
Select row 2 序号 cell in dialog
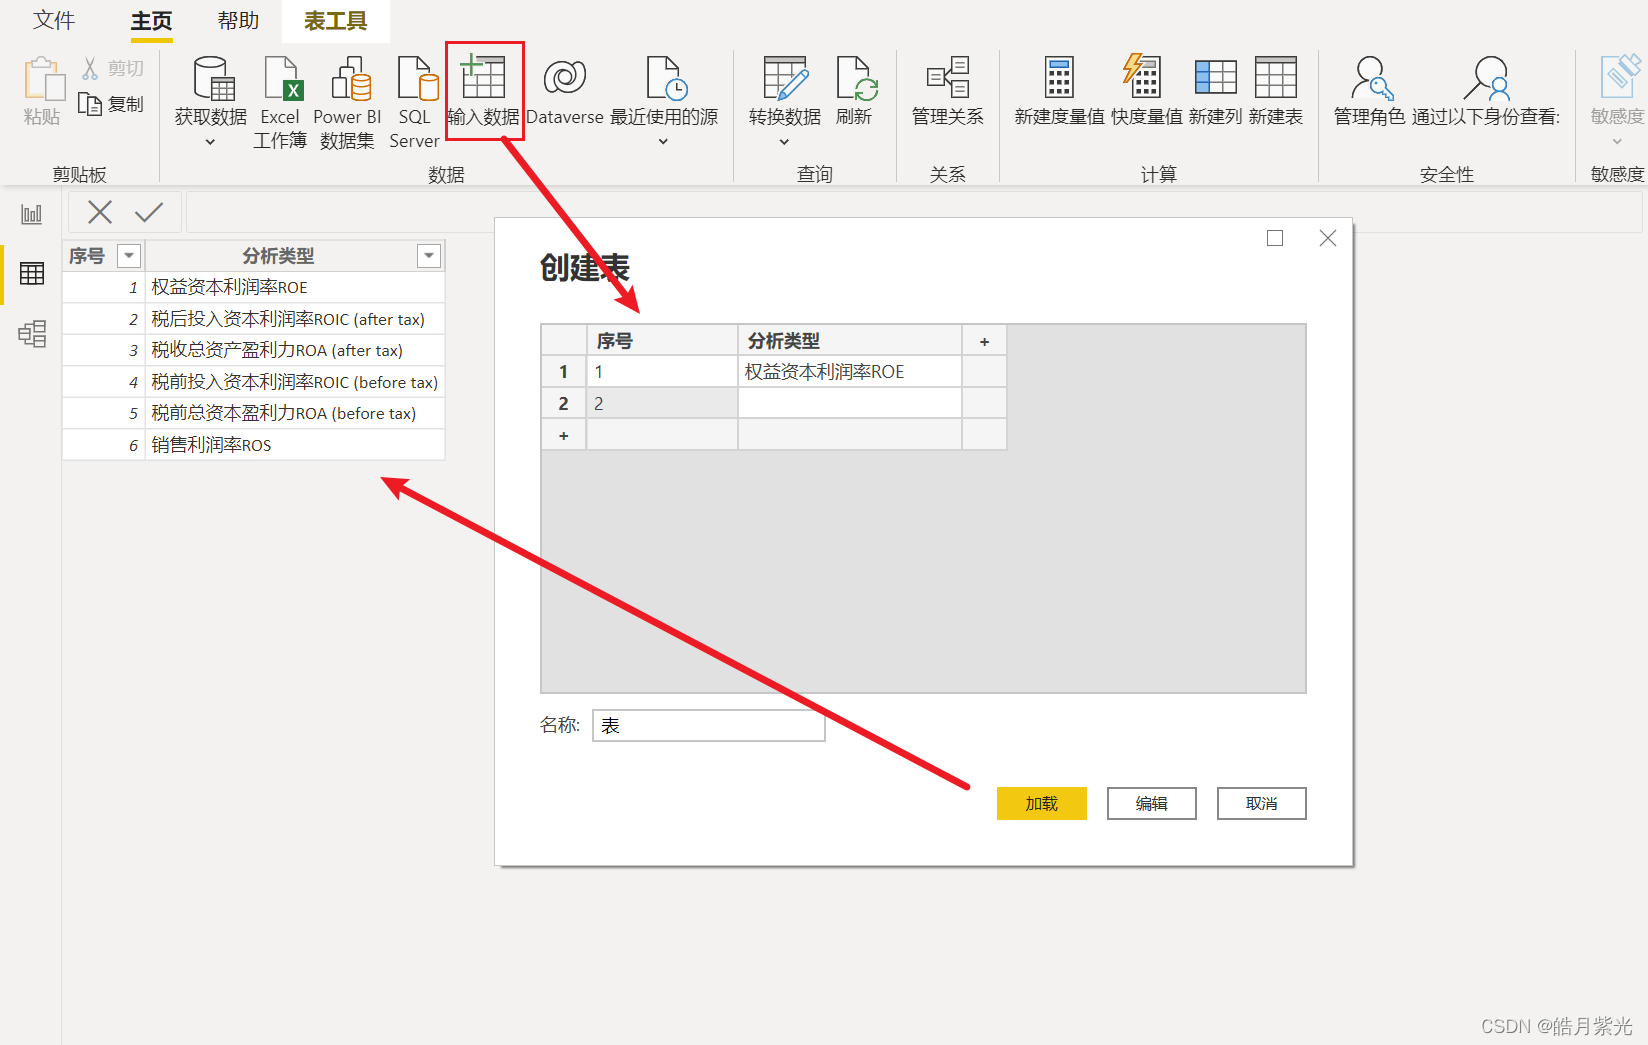[x=662, y=404]
